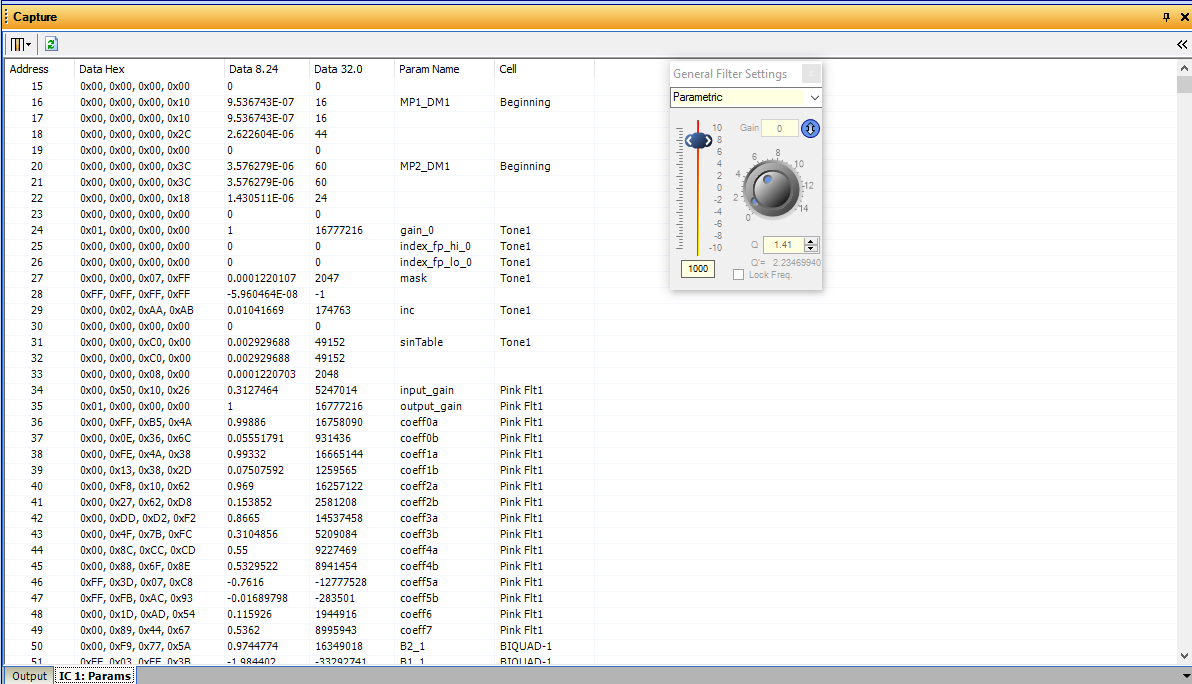Screen dimensions: 1192x684
Task: Click Data 32.0 value 2047
Action: (x=327, y=278)
